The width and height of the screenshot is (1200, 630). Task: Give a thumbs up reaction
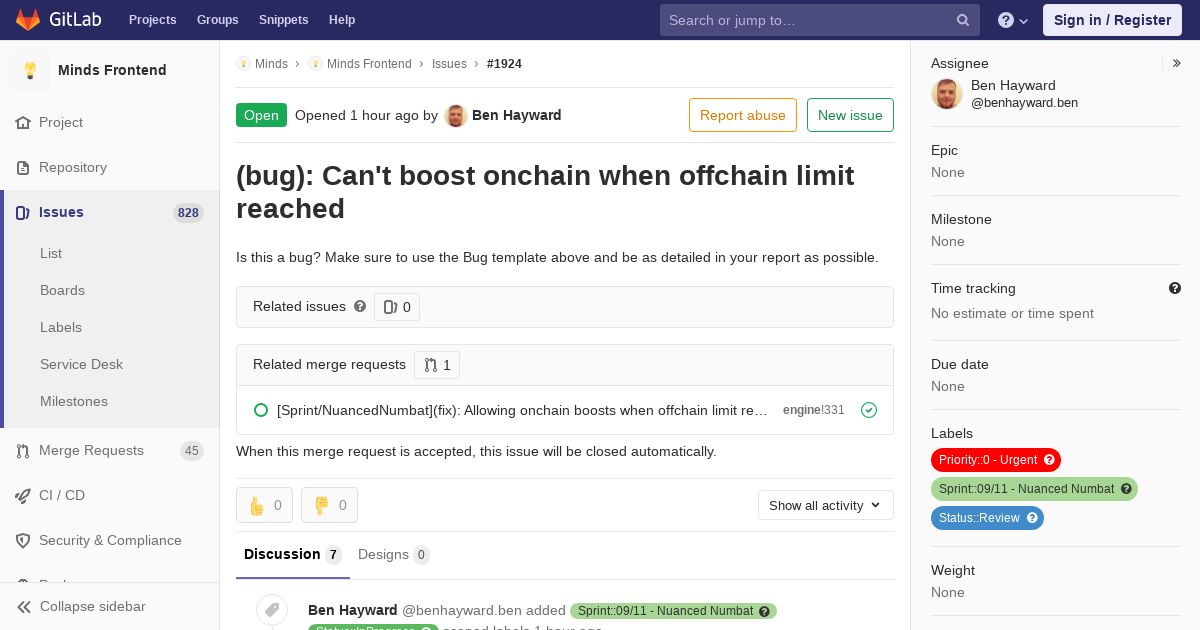tap(264, 505)
